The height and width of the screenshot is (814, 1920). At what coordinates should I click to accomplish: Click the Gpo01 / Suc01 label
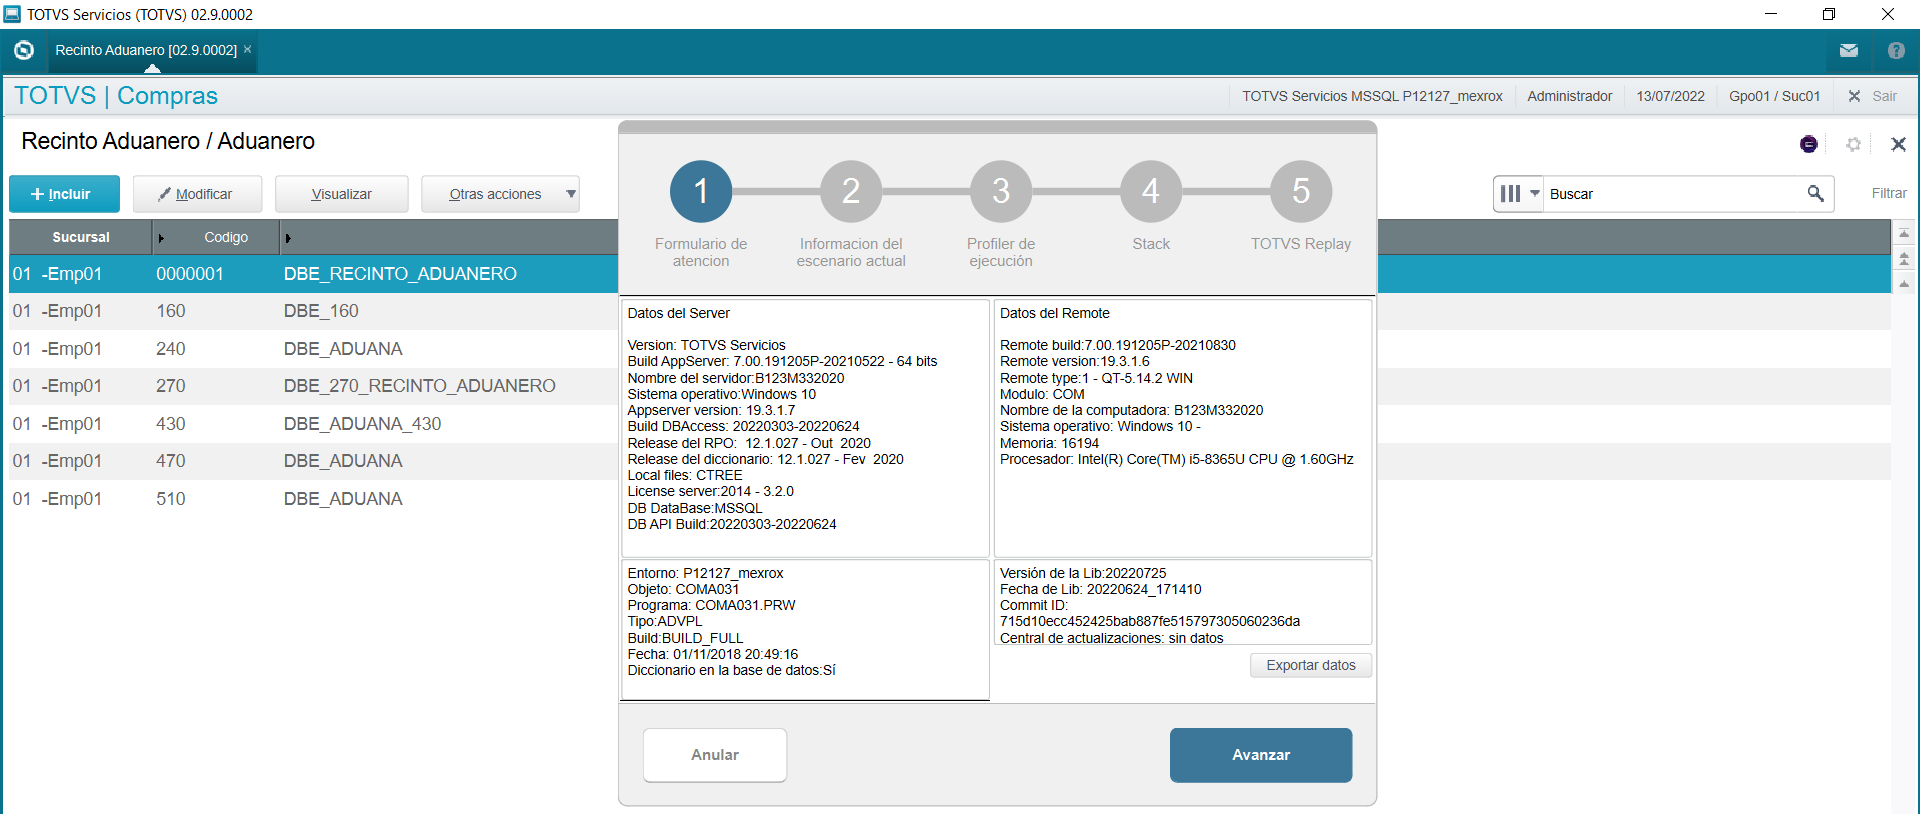click(1775, 96)
